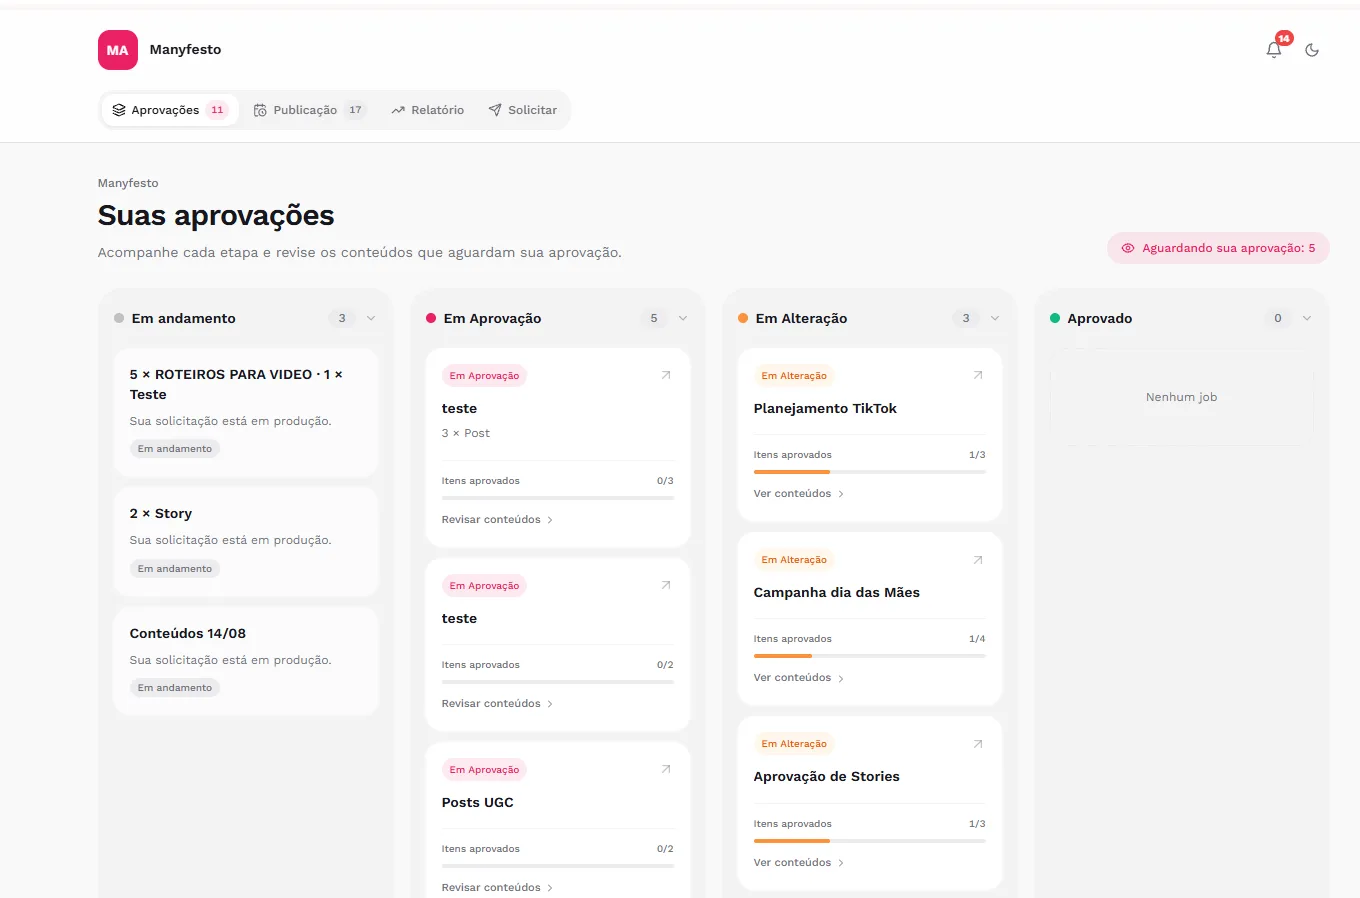
Task: Open the Conteúdos 14/08 card
Action: click(246, 661)
